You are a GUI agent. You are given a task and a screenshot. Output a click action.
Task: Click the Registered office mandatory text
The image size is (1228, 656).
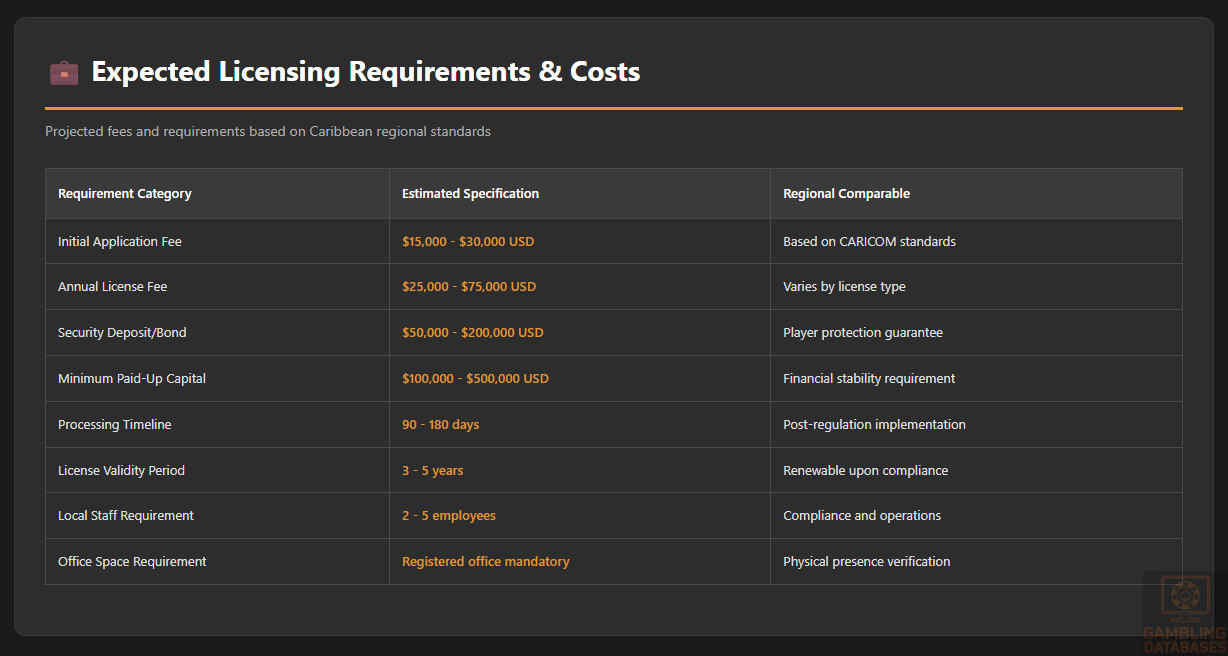(x=485, y=562)
